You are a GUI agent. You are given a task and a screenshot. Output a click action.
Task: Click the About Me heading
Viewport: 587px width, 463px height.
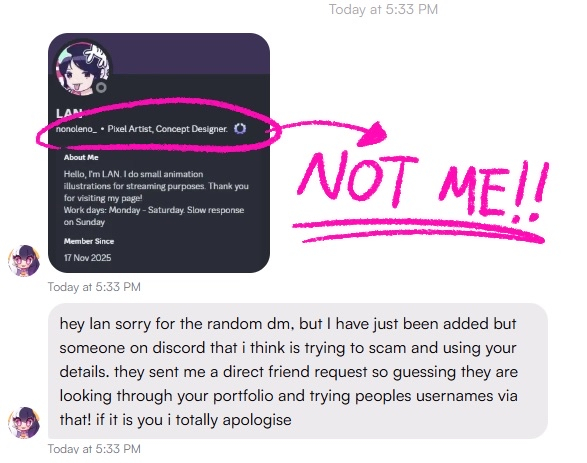point(81,158)
